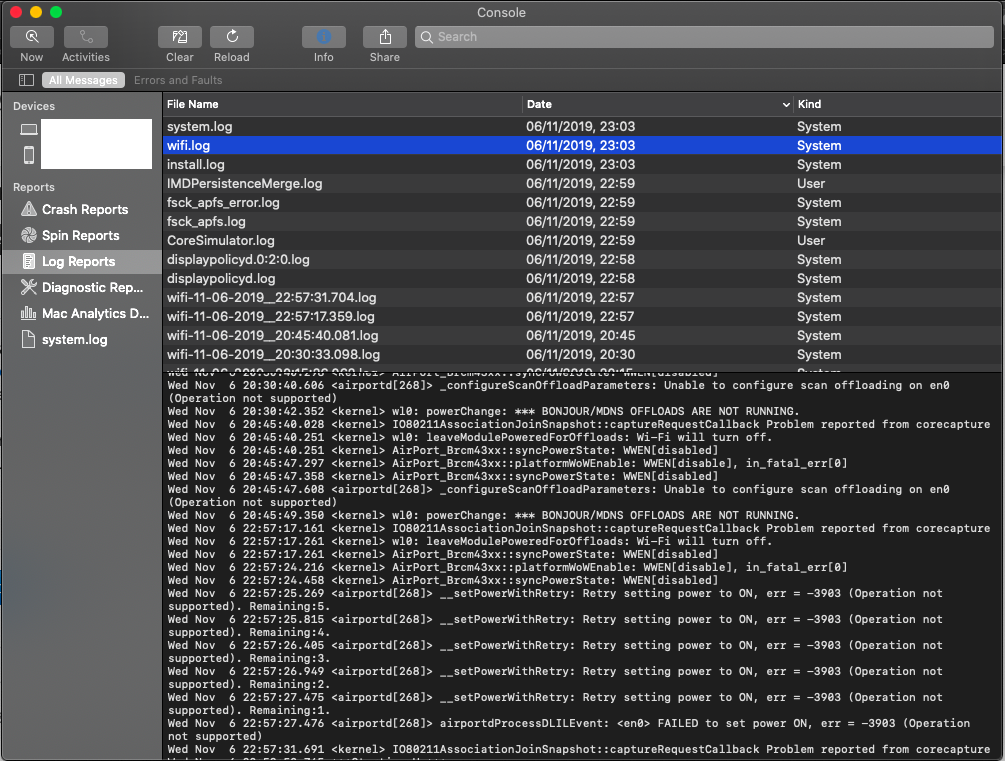
Task: Select the Mac laptop device icon
Action: pyautogui.click(x=29, y=130)
